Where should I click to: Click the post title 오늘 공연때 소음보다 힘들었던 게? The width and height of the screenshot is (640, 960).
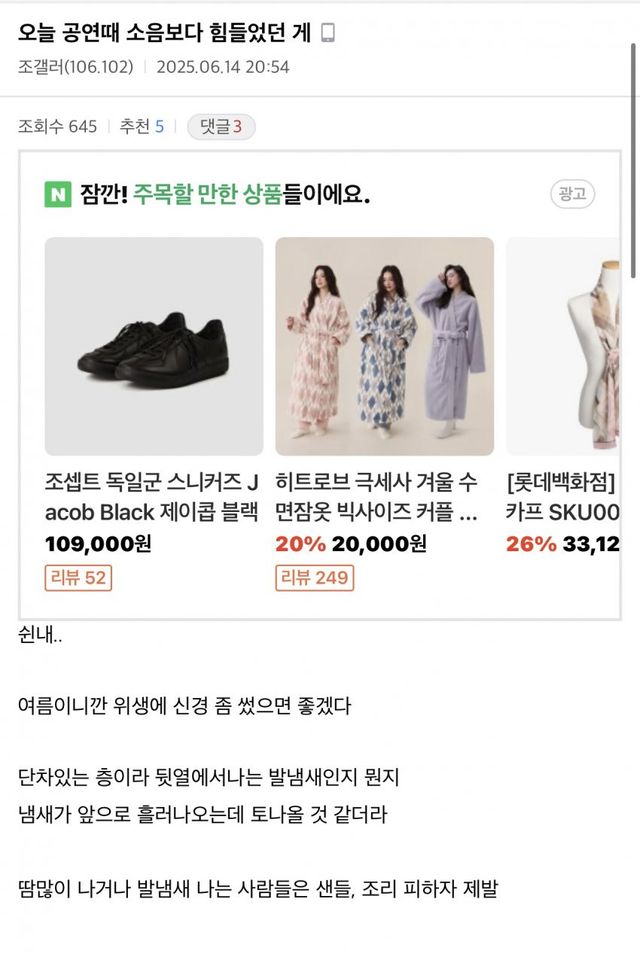[x=165, y=34]
